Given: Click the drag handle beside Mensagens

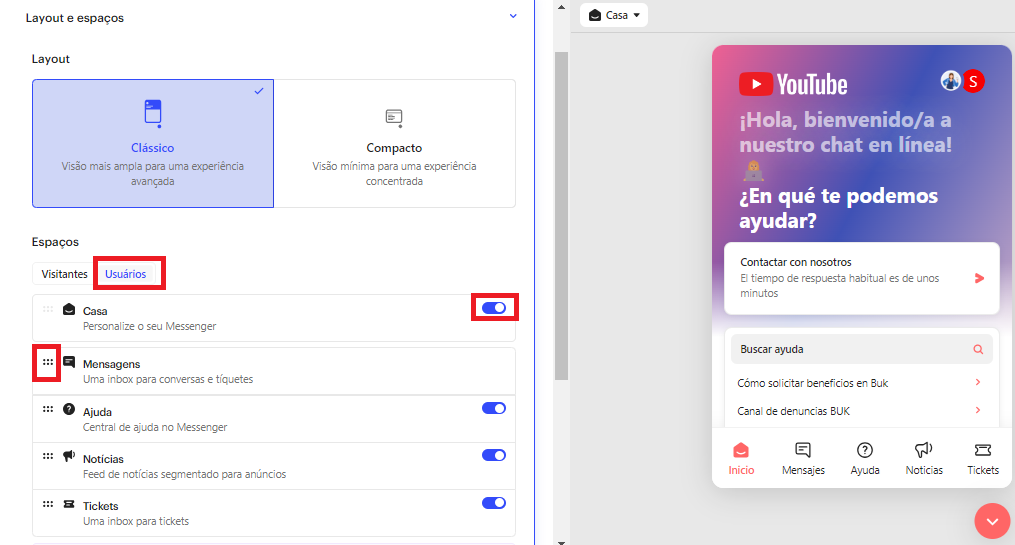Looking at the screenshot, I should (47, 362).
